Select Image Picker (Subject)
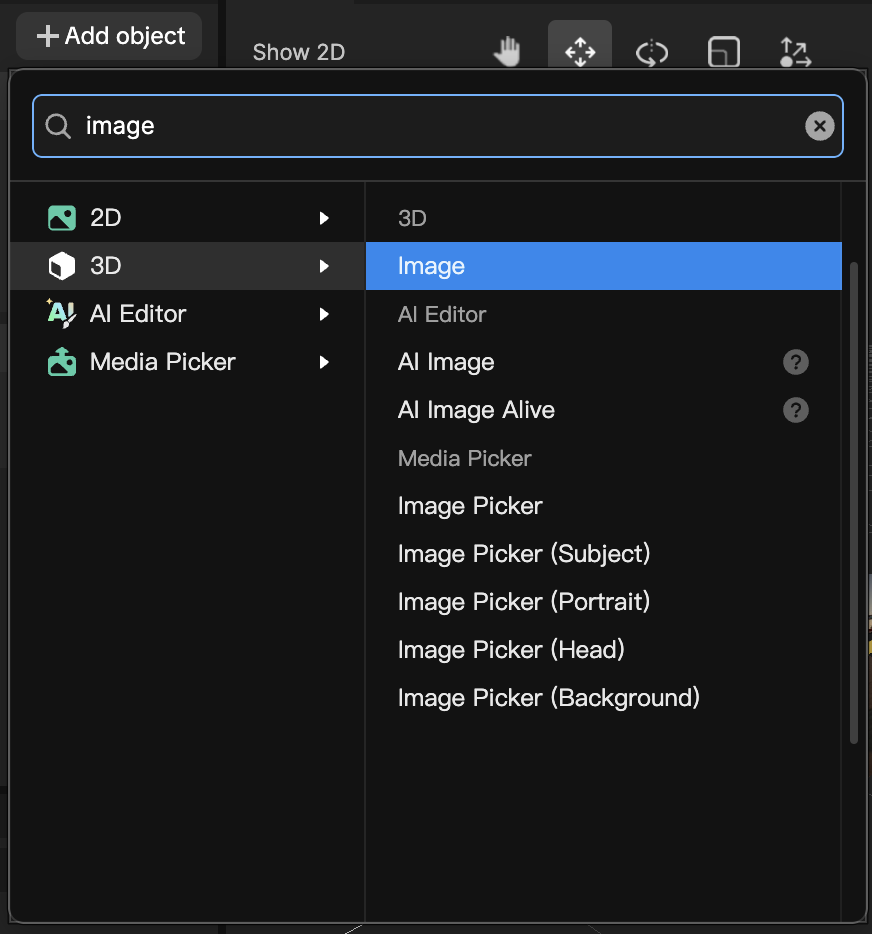 click(x=603, y=554)
